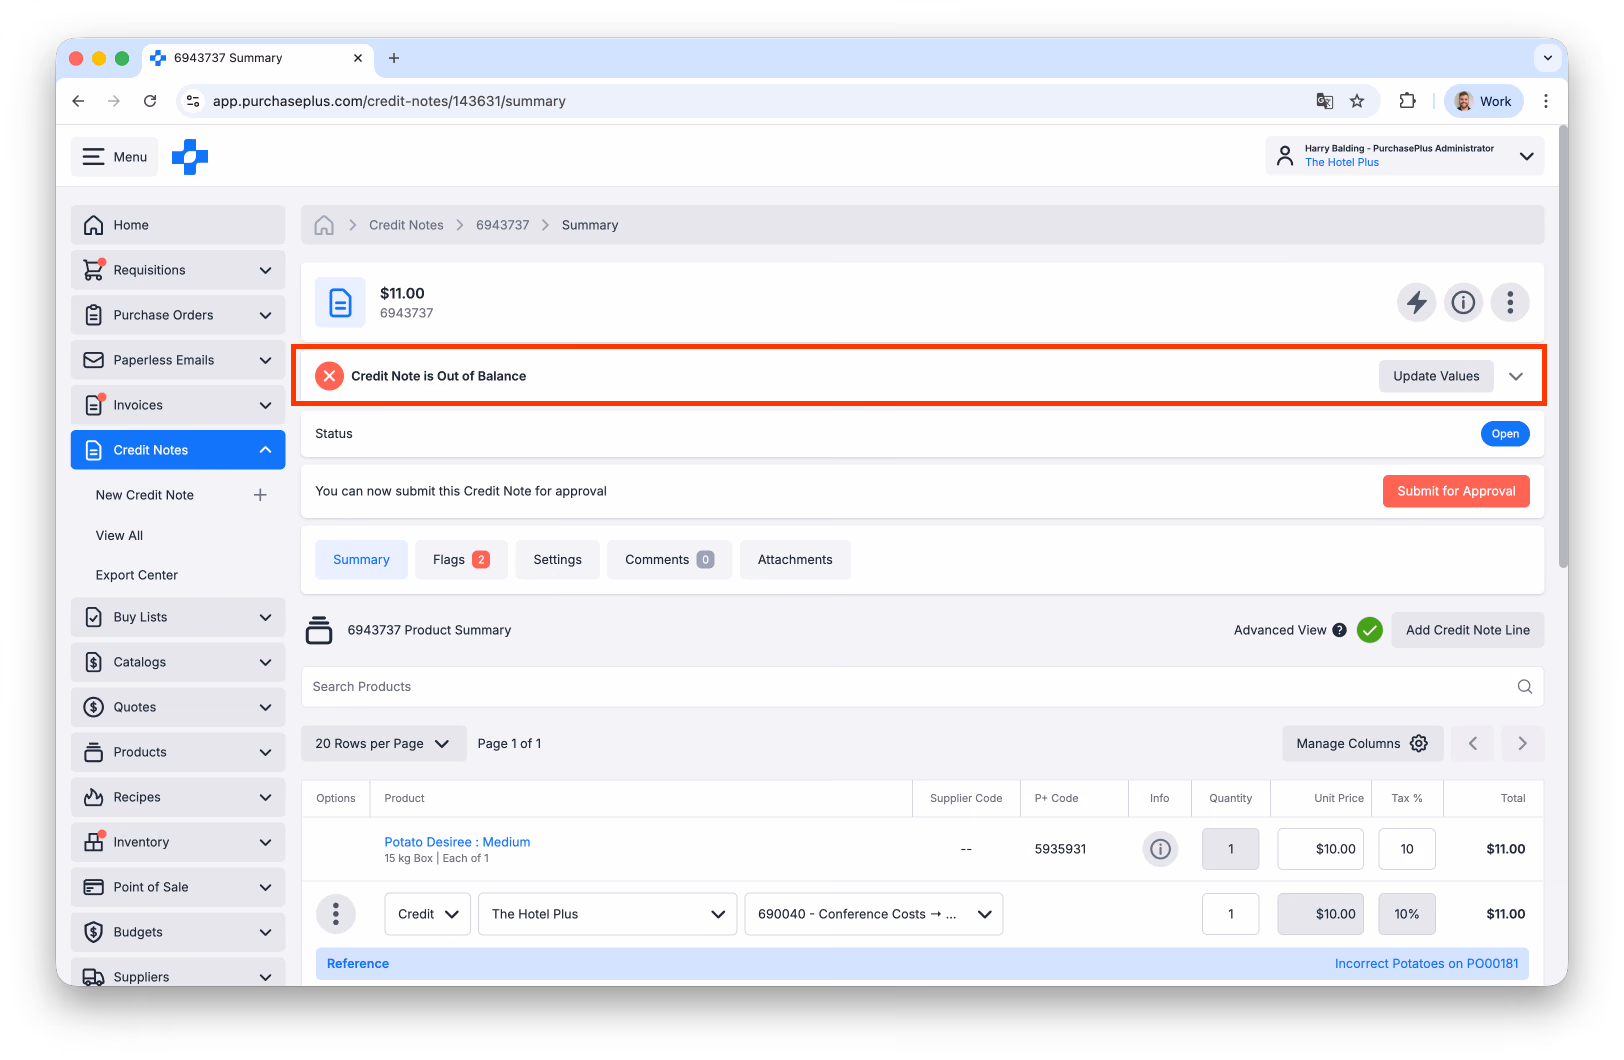Expand the Inventory sidebar section
Viewport: 1624px width, 1060px height.
click(178, 842)
